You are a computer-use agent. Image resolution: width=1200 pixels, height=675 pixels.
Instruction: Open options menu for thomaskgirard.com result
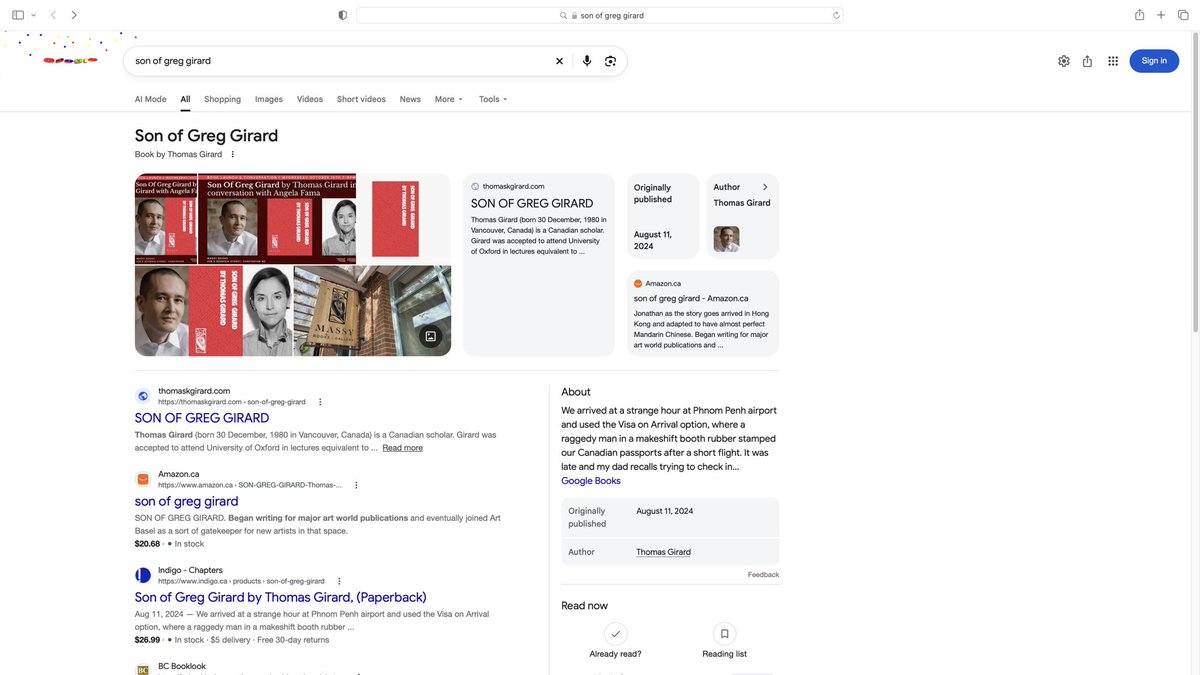point(320,402)
